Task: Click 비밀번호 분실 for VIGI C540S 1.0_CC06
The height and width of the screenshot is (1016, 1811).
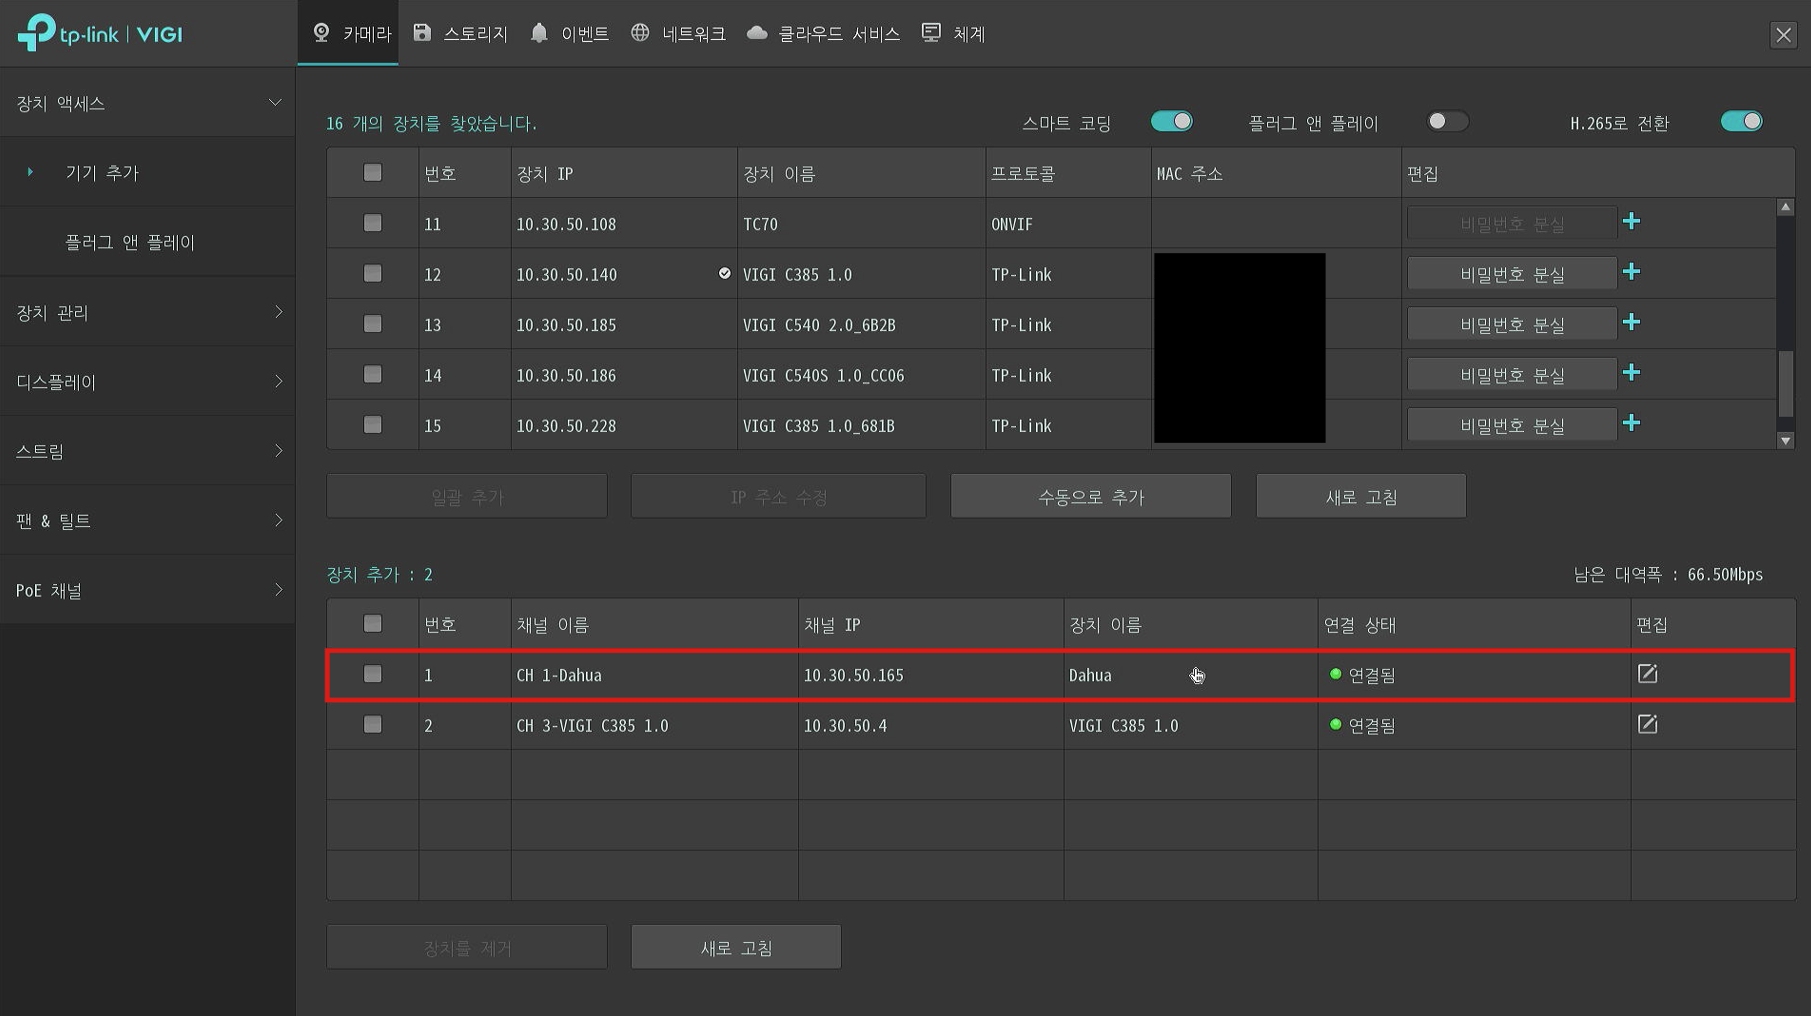Action: click(1512, 374)
